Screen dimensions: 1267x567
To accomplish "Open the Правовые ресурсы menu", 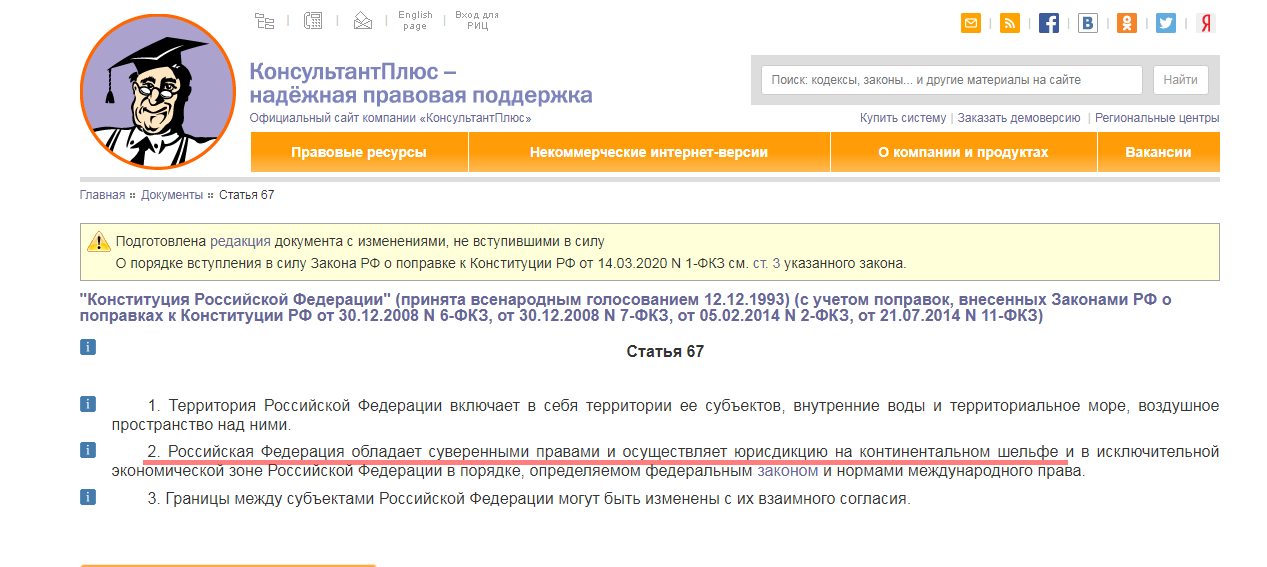I will pos(358,153).
